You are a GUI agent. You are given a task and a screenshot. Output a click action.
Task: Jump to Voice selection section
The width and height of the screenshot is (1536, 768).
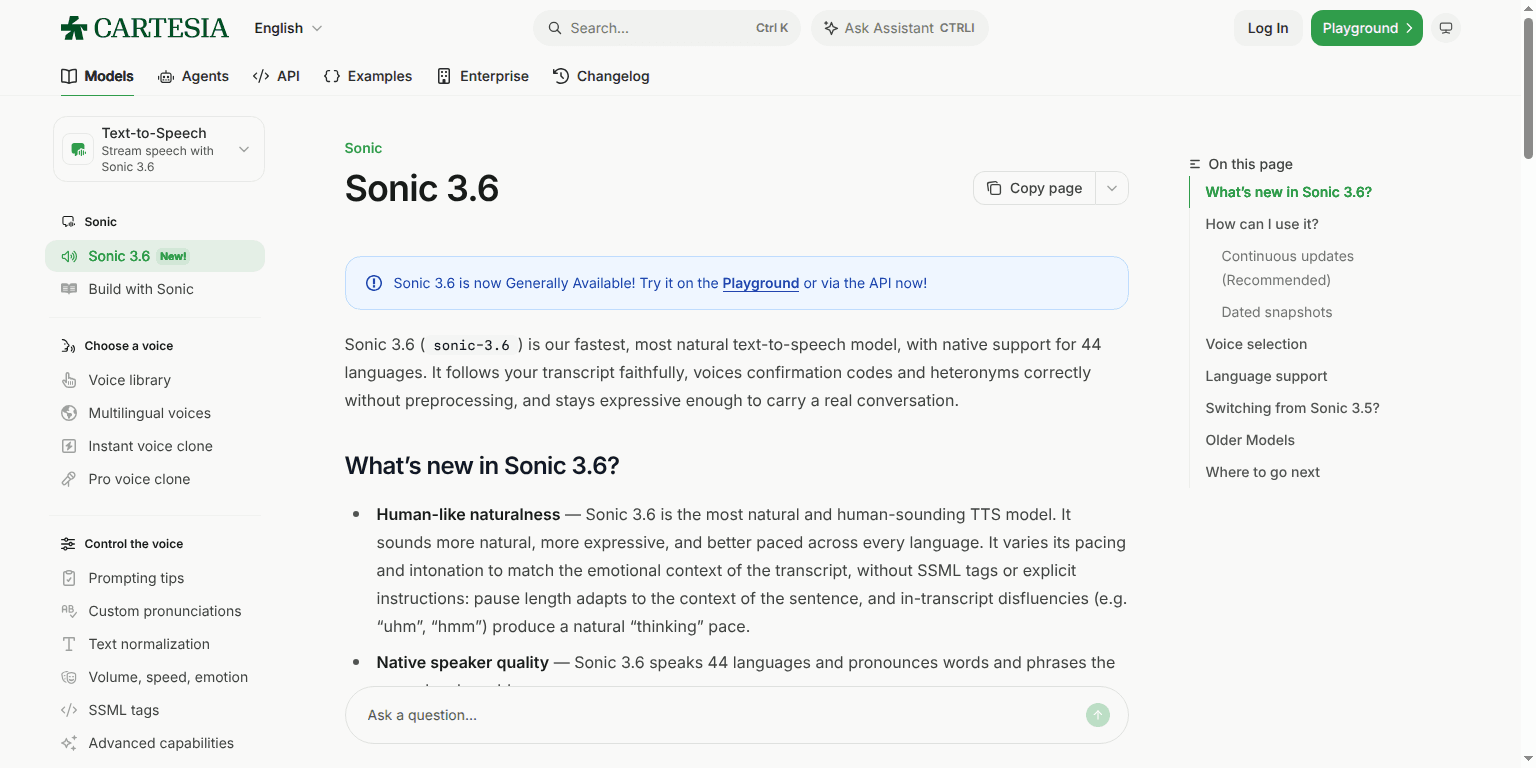tap(1256, 344)
